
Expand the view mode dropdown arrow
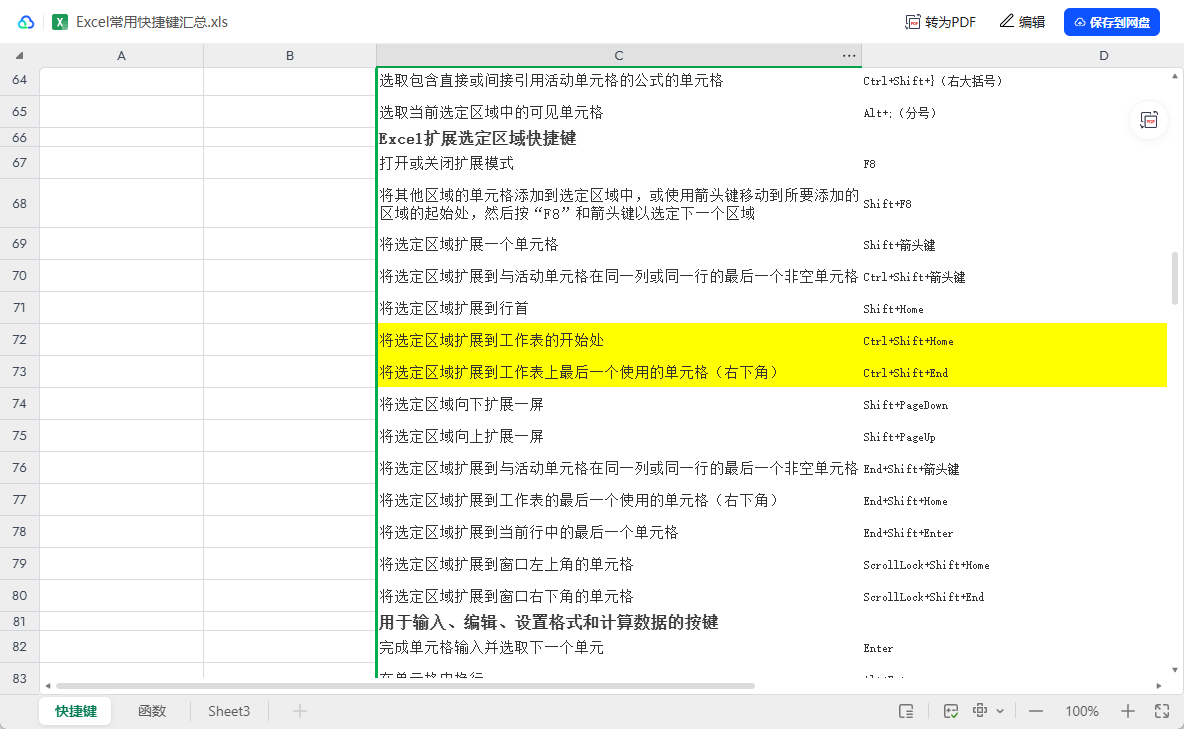(x=1000, y=711)
